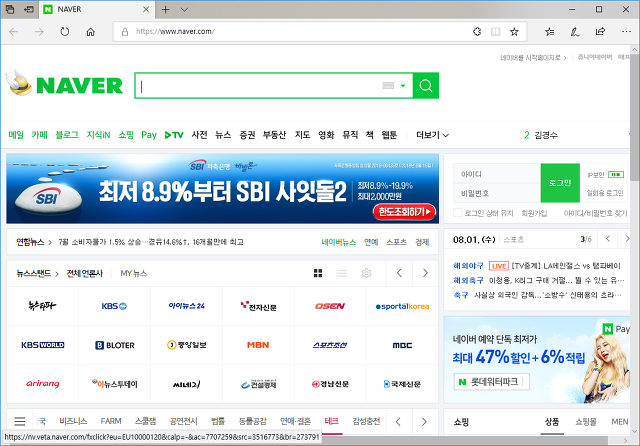This screenshot has width=640, height=446.
Task: Click the KBS press logo
Action: pos(114,306)
